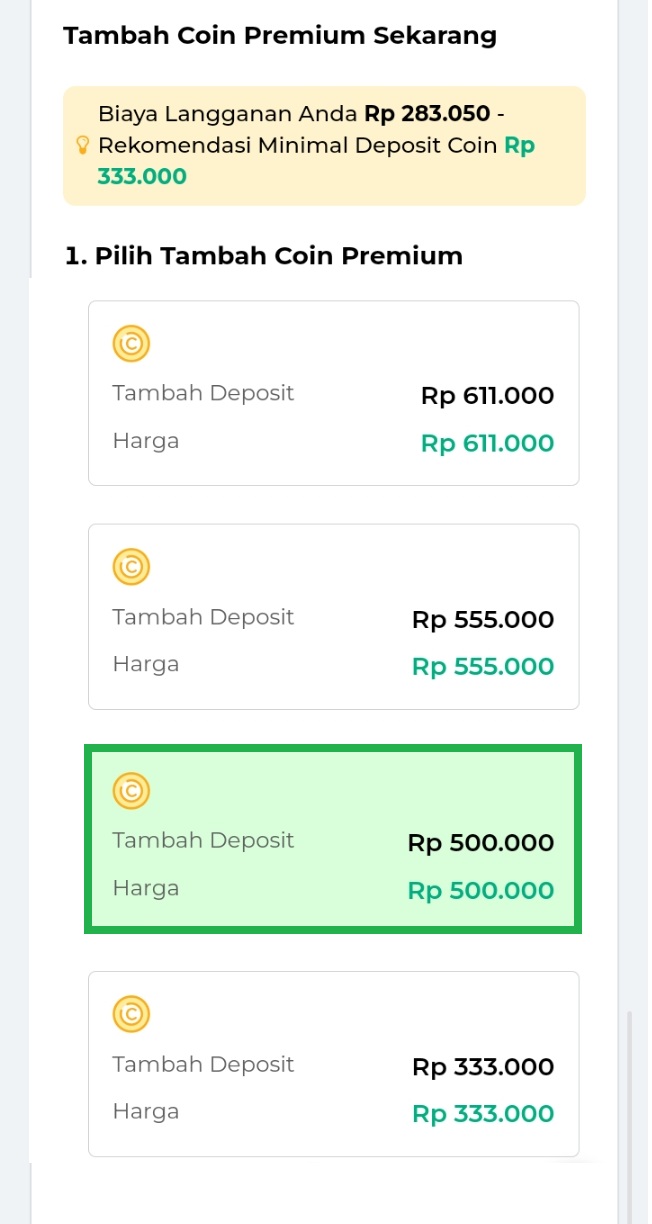Click the 'Harga' label in the Rp 333.000 card

[x=146, y=1111]
